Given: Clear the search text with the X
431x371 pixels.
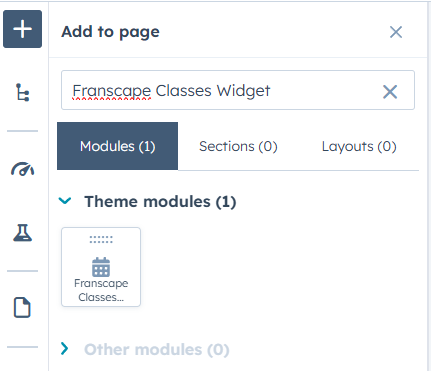Looking at the screenshot, I should [x=390, y=92].
